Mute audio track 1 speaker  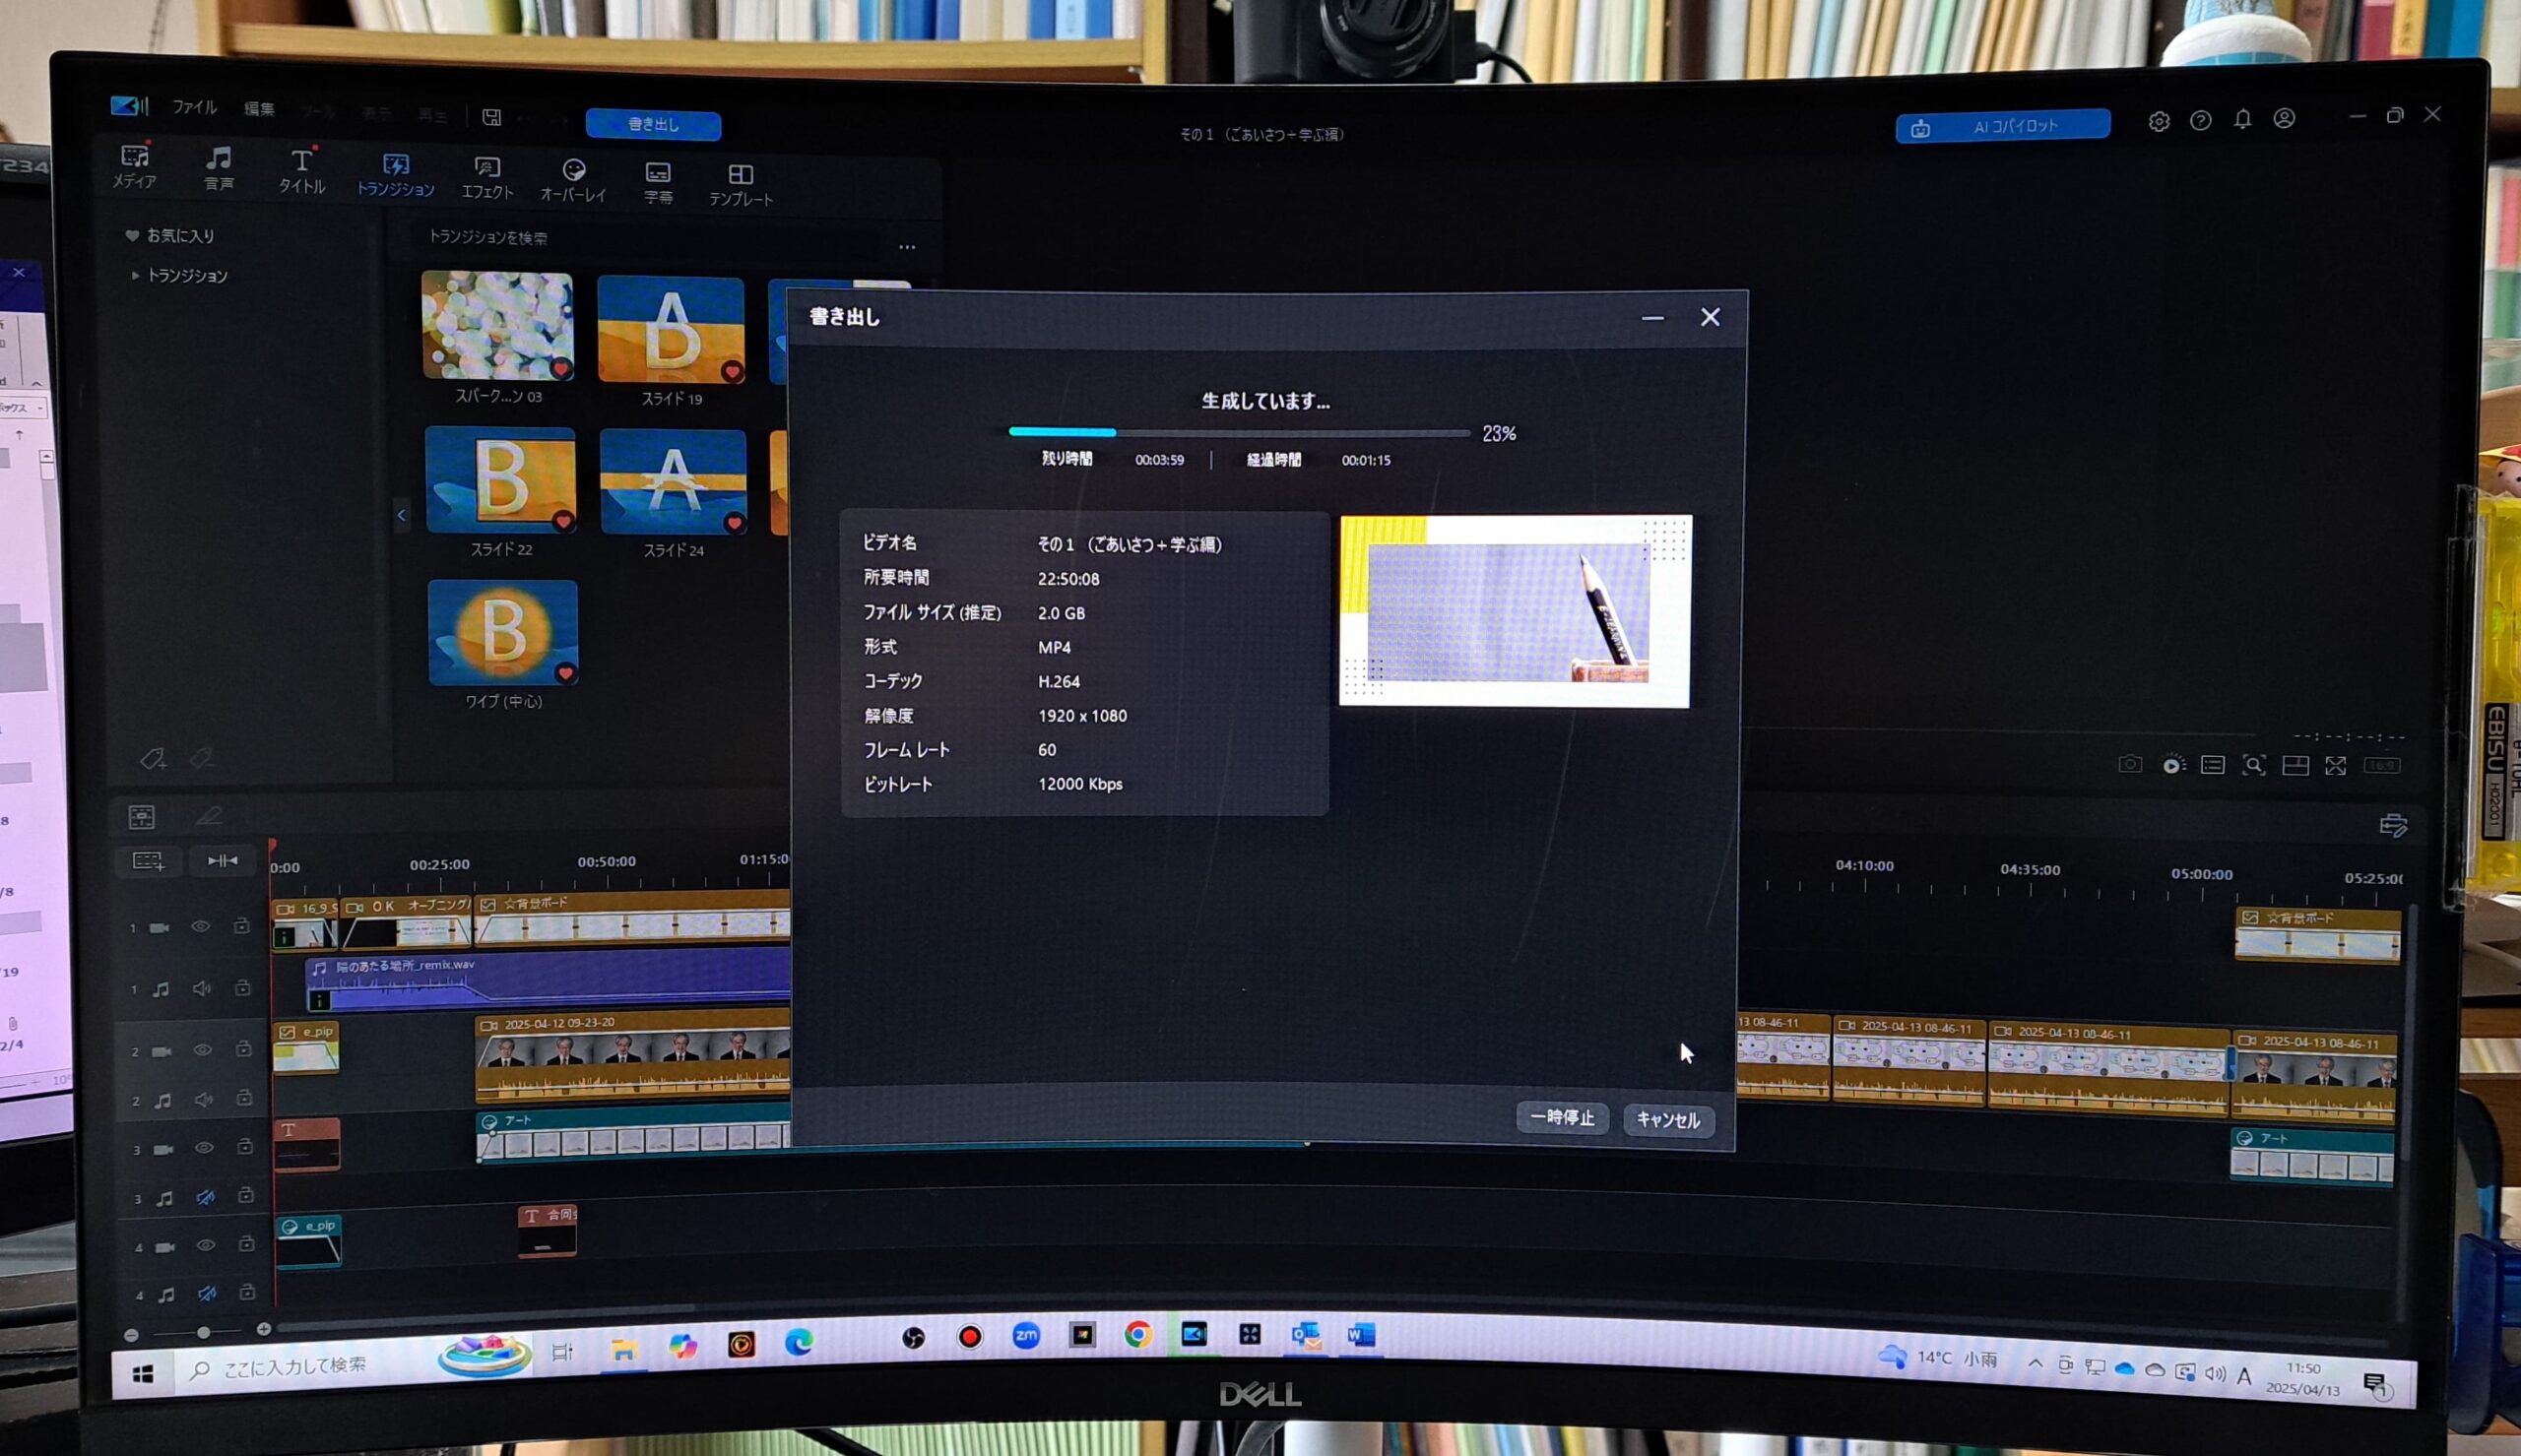point(202,988)
